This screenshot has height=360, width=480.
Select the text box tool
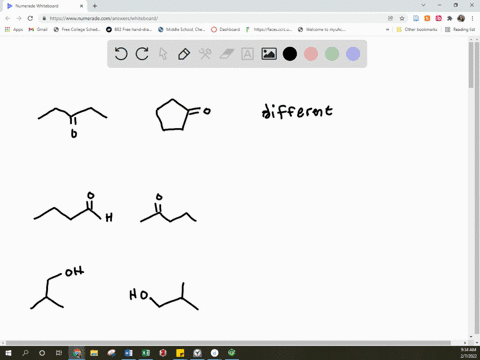[247, 54]
